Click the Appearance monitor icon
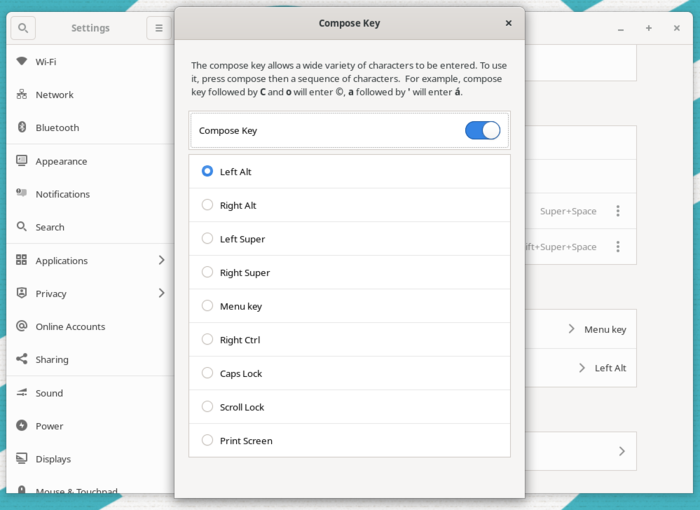The image size is (700, 510). [x=21, y=161]
